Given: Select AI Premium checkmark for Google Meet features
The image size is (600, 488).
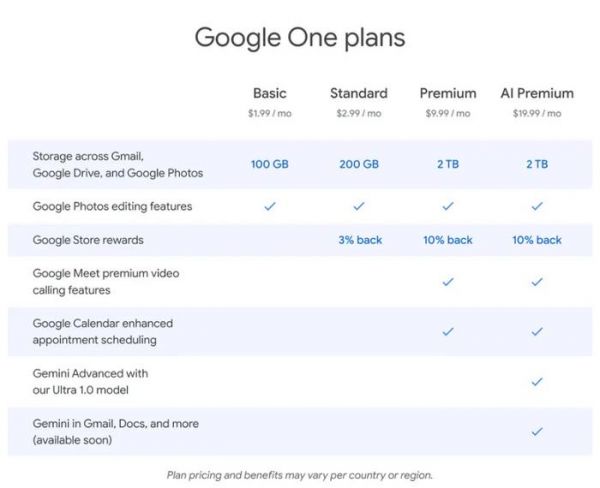Looking at the screenshot, I should pos(537,282).
